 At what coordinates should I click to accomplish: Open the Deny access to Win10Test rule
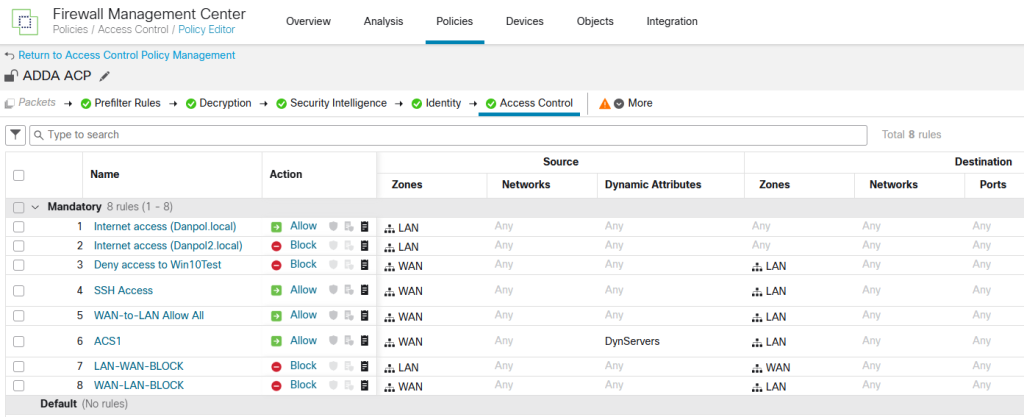click(157, 264)
